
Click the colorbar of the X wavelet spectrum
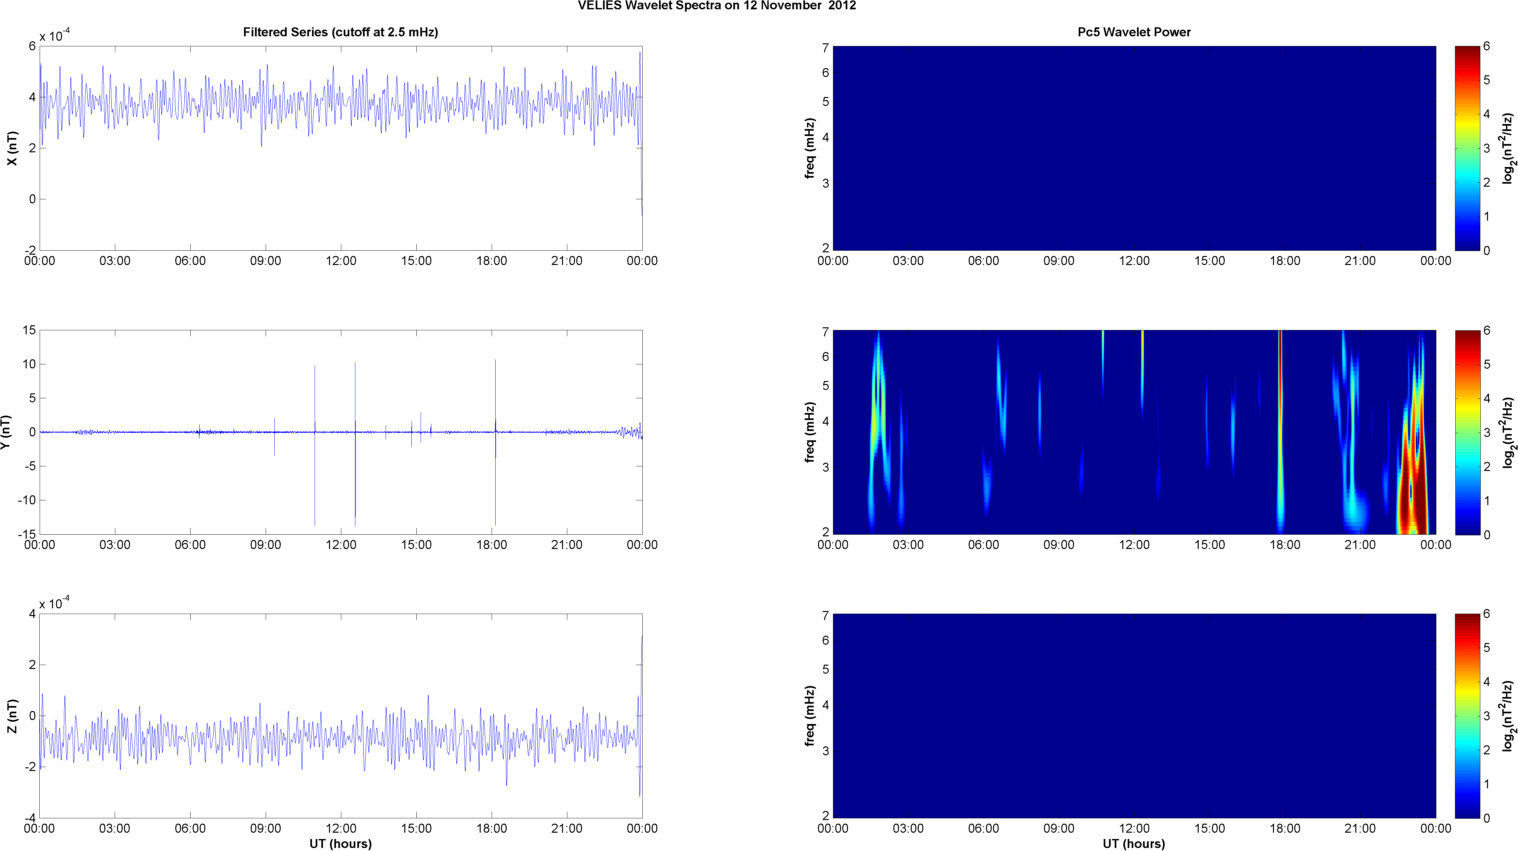[1466, 148]
